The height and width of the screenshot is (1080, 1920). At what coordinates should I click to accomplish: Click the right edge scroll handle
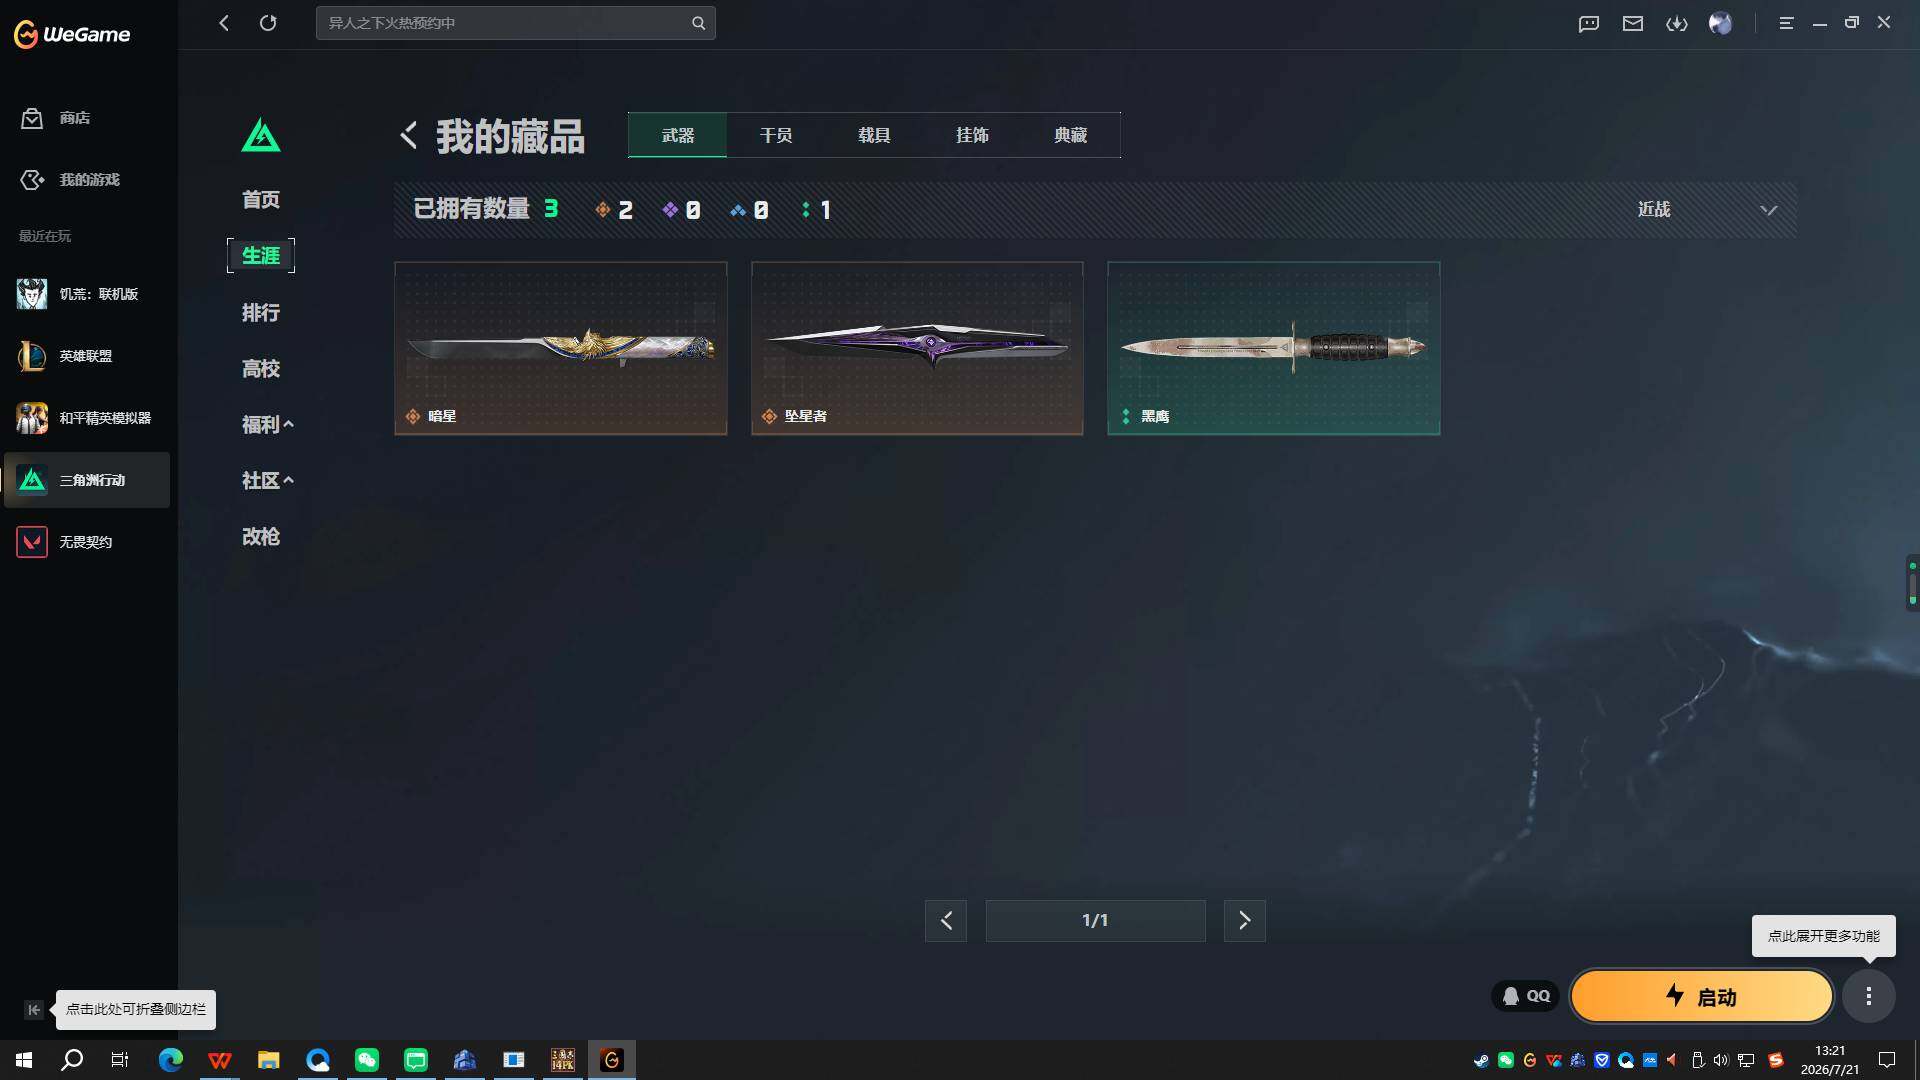[x=1912, y=582]
